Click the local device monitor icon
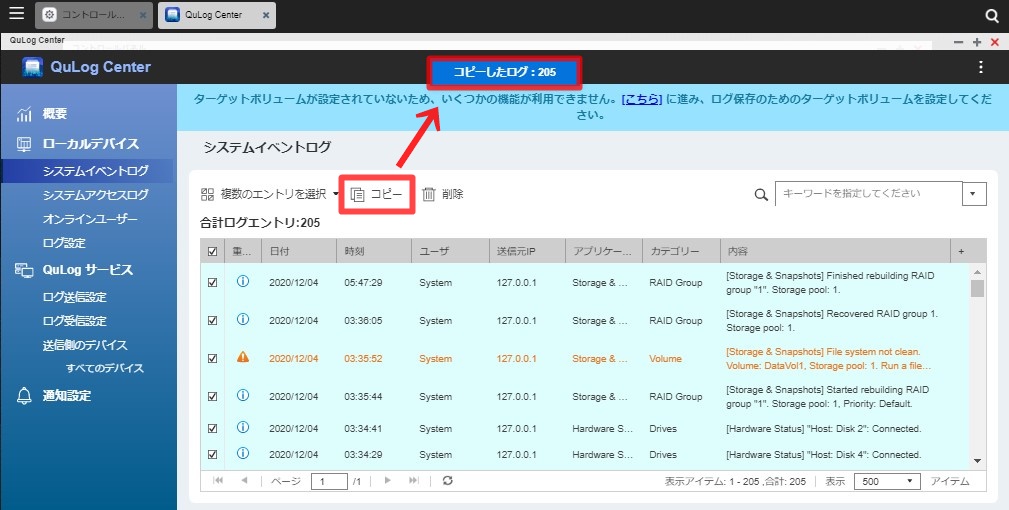The image size is (1009, 510). [x=24, y=144]
